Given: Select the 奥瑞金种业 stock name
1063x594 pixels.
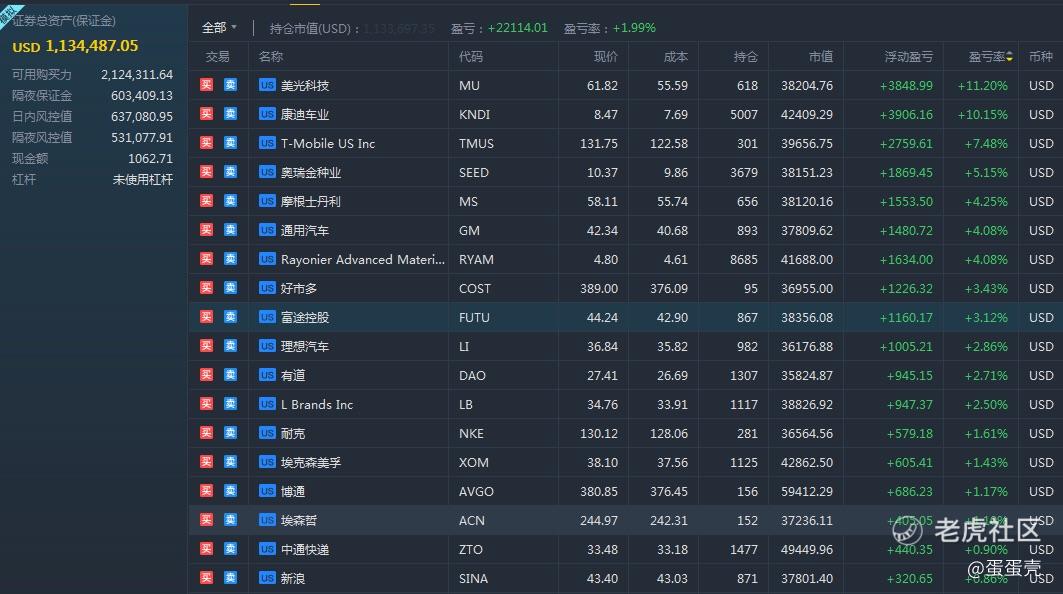Looking at the screenshot, I should click(x=311, y=172).
